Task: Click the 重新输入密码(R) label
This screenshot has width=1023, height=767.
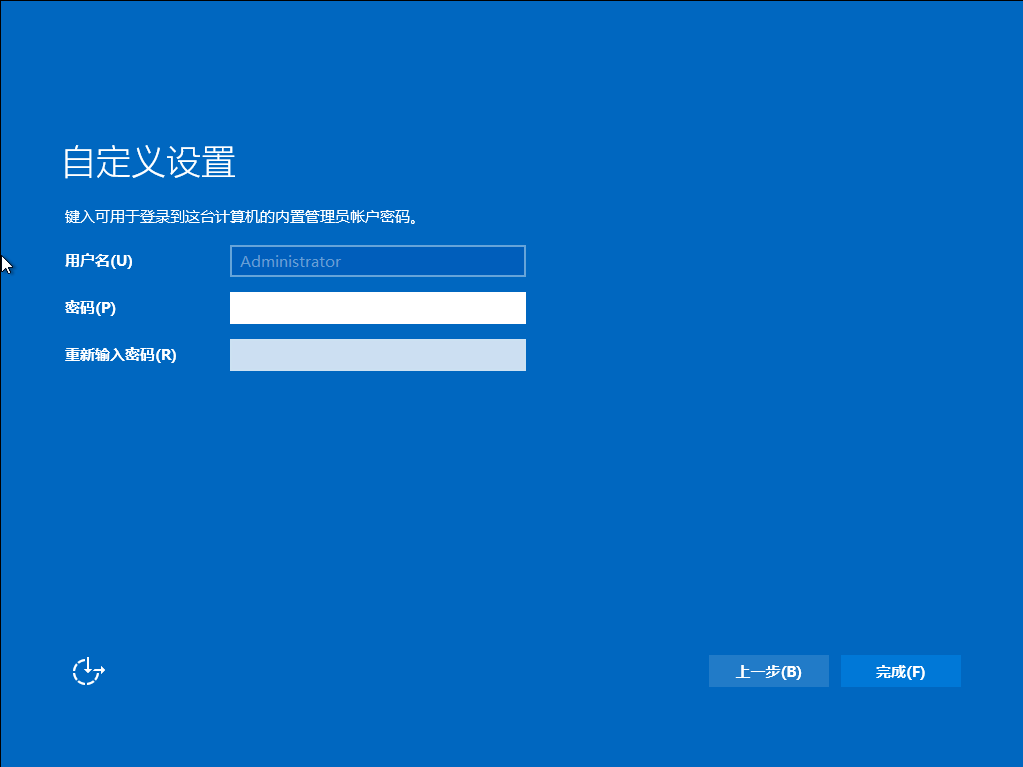Action: tap(121, 355)
